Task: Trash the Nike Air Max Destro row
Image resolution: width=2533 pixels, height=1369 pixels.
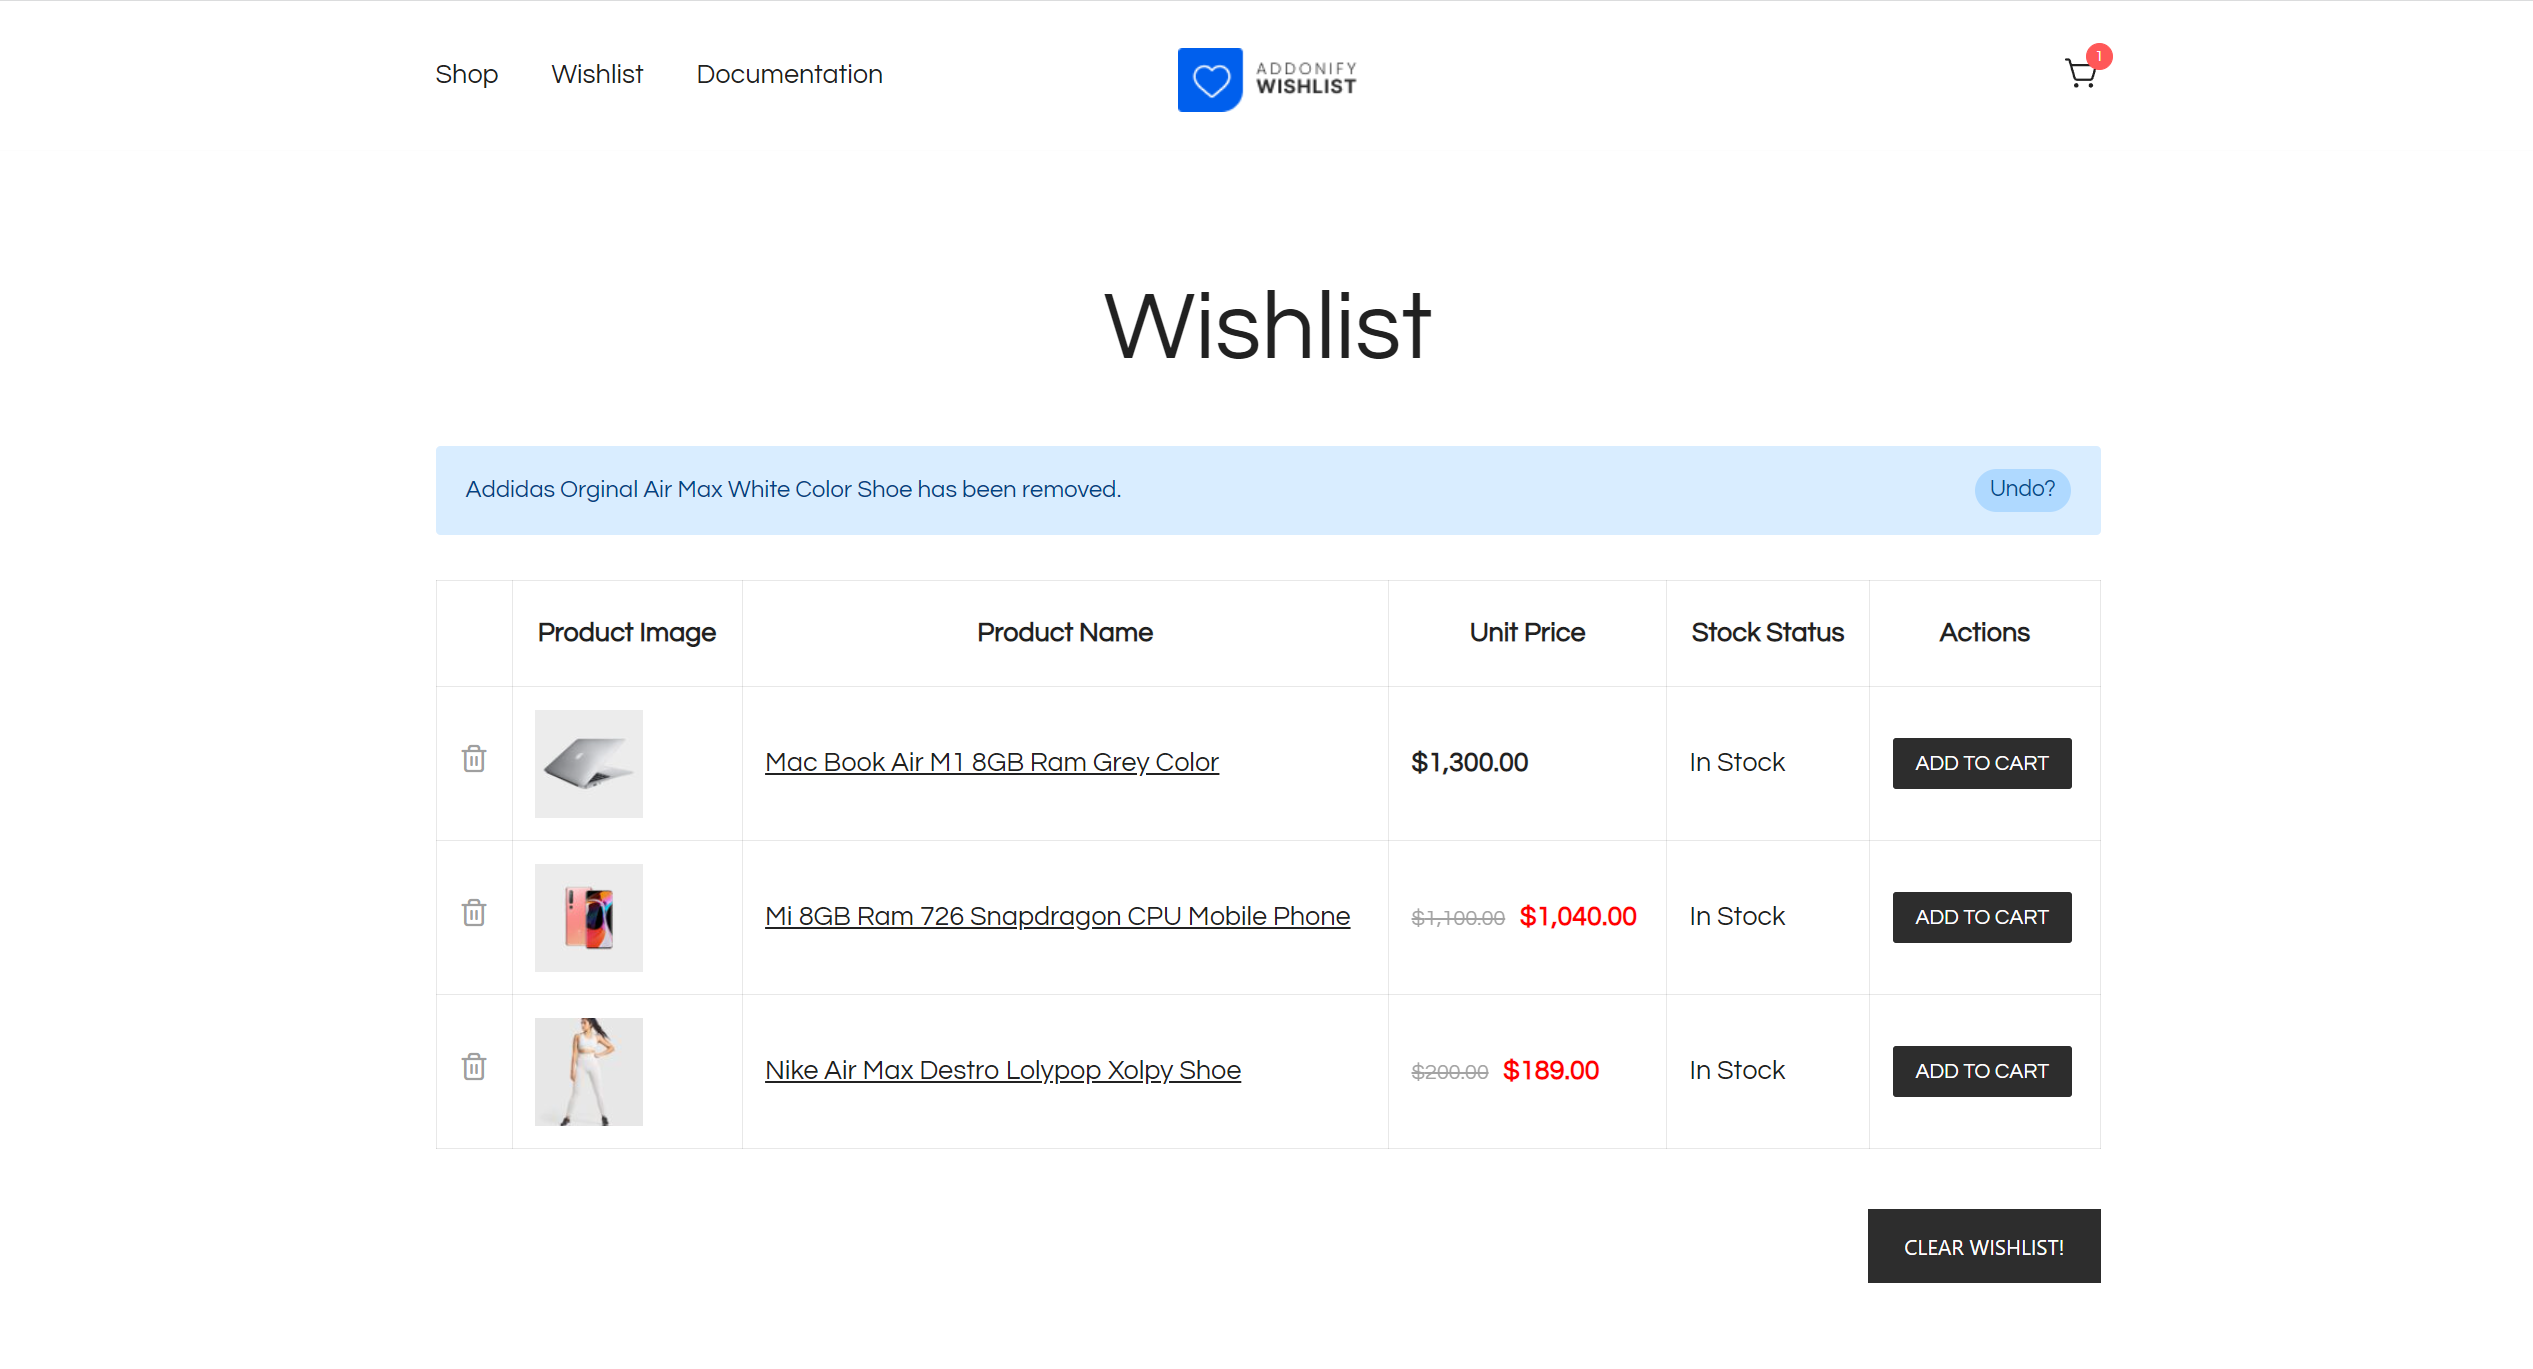Action: tap(474, 1067)
